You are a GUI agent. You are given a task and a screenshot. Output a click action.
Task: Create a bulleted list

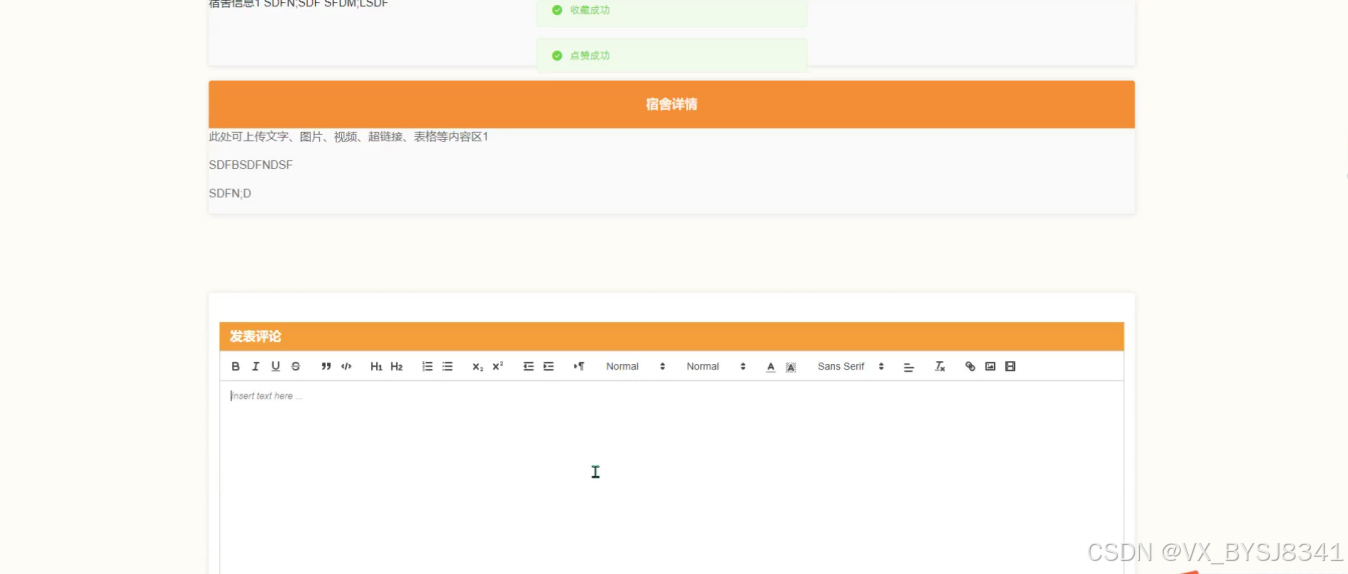tap(448, 367)
